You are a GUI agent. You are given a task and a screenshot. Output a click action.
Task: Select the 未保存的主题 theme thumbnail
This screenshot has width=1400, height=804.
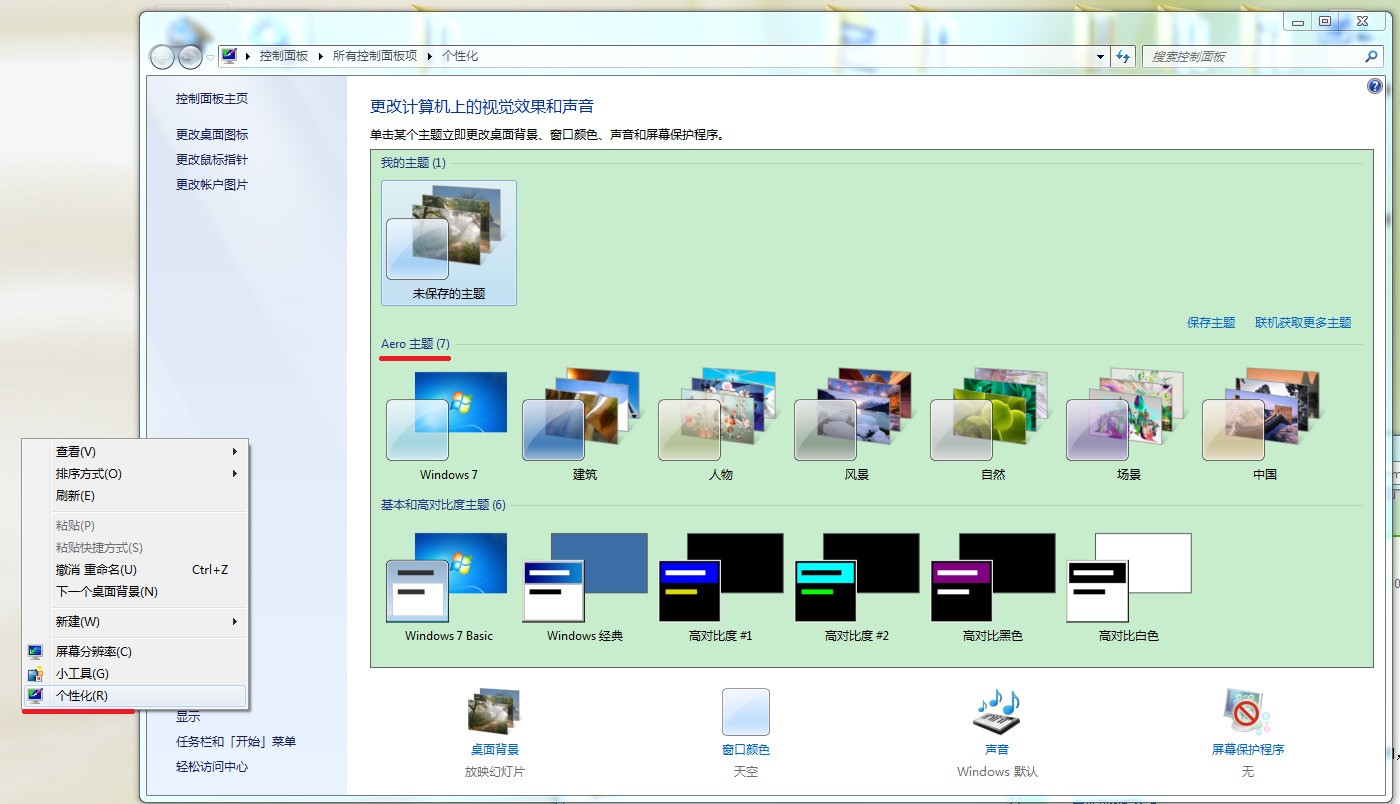click(x=449, y=243)
